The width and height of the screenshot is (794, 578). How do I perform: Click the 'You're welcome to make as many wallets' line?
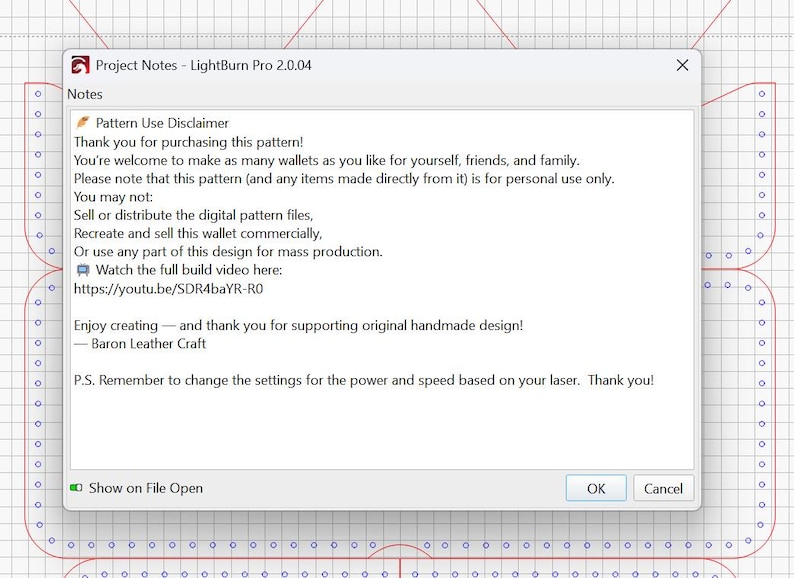point(327,161)
